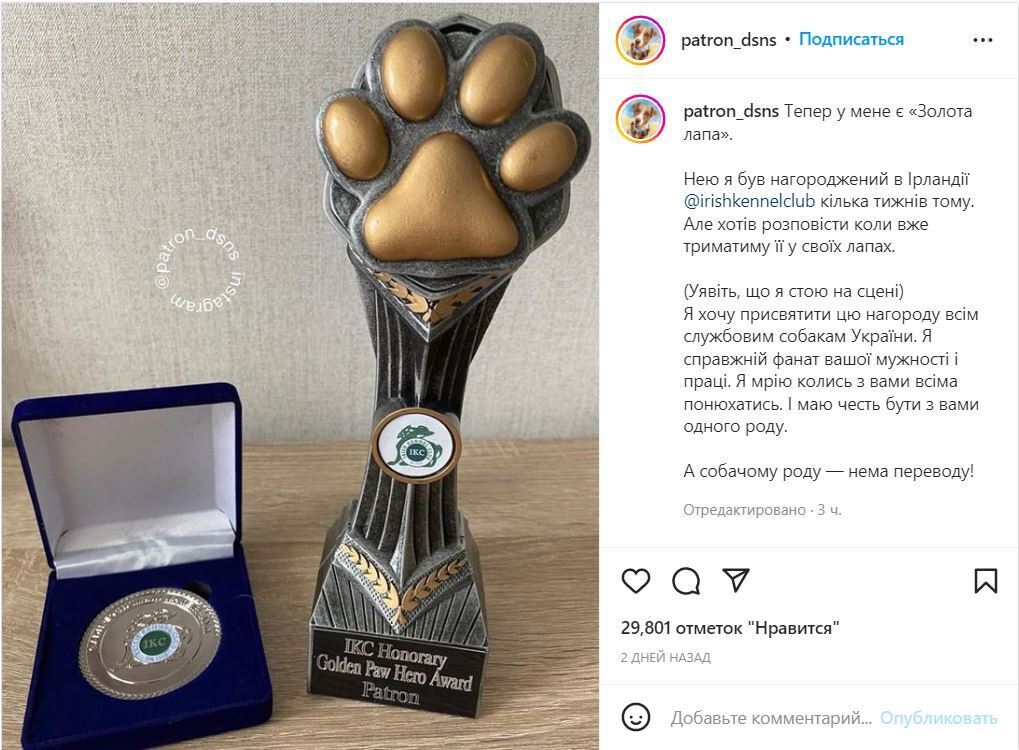Like the post with heart icon
Screen dimensions: 1019x750
pos(636,580)
